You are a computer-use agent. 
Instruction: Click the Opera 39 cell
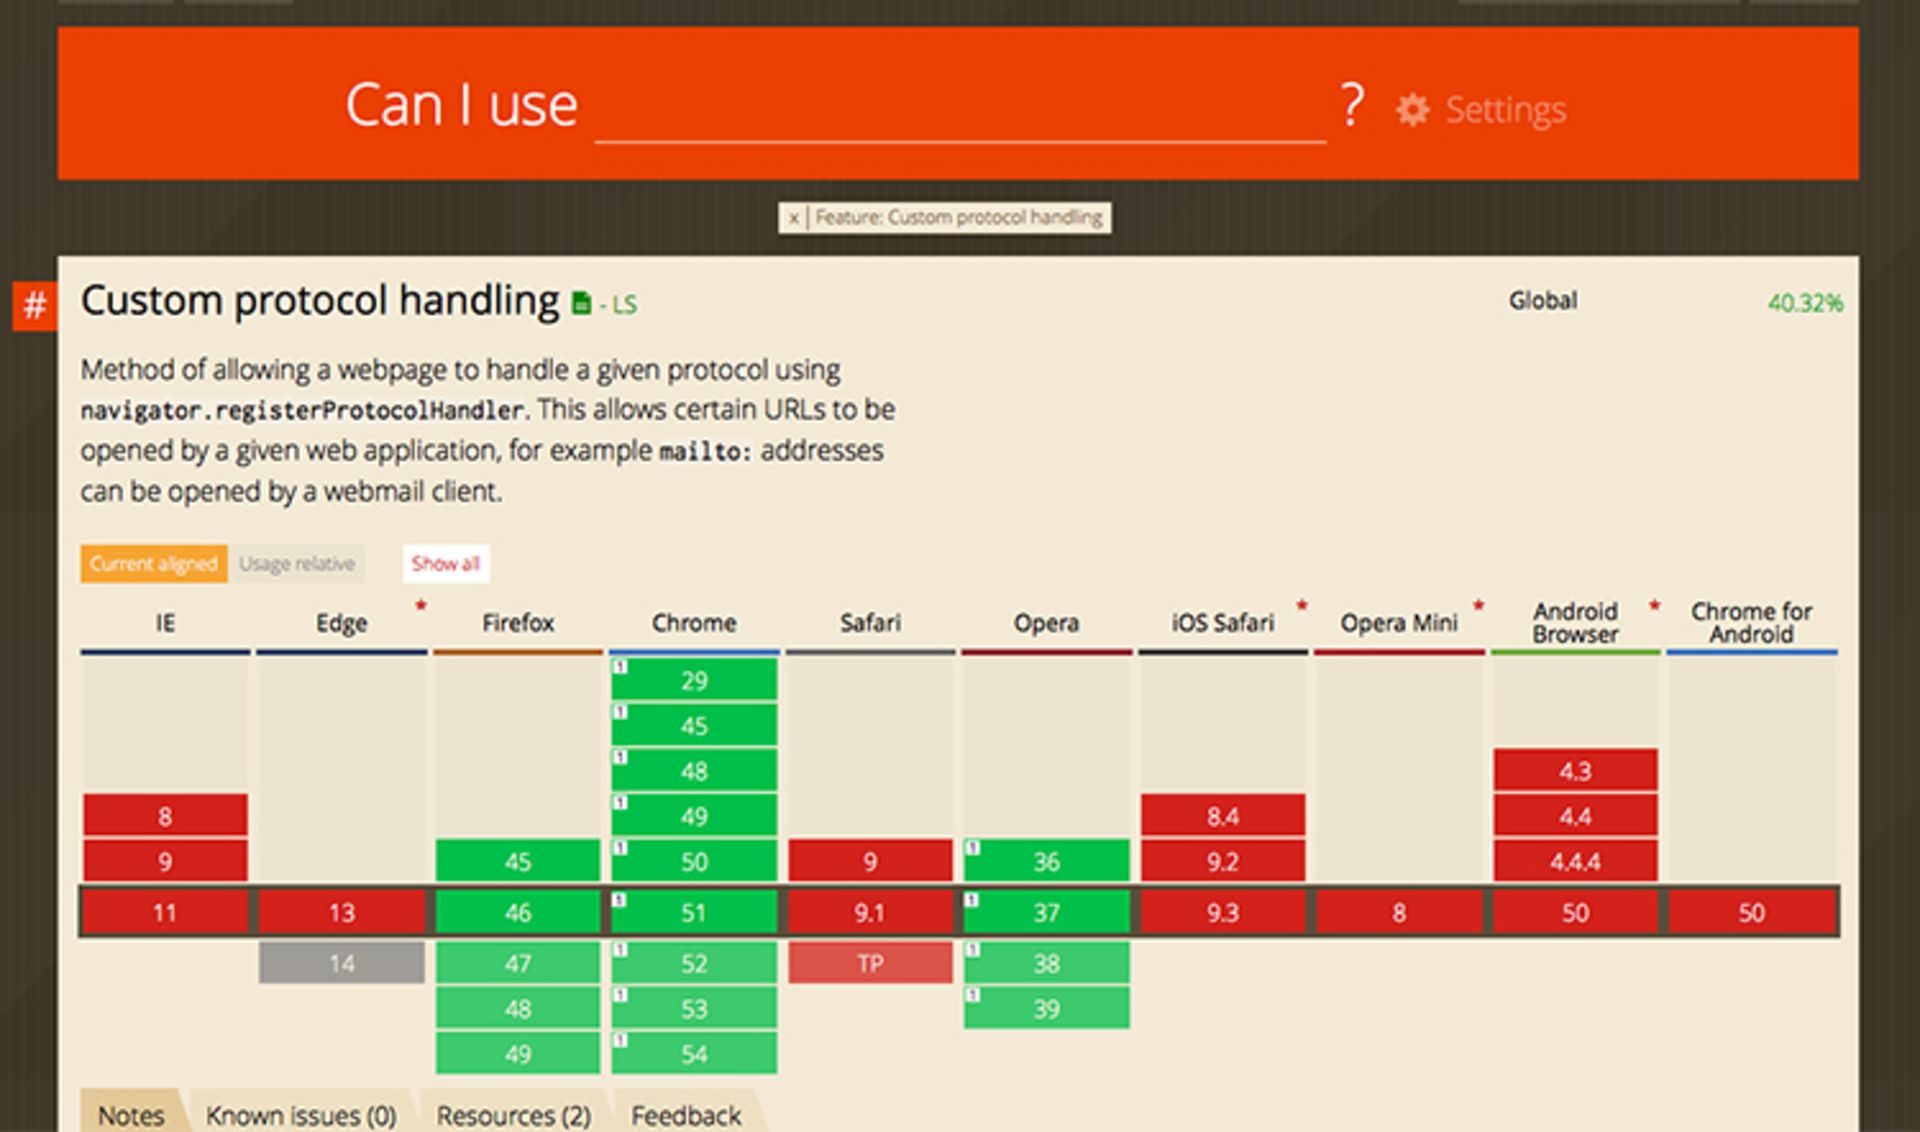[1046, 1008]
